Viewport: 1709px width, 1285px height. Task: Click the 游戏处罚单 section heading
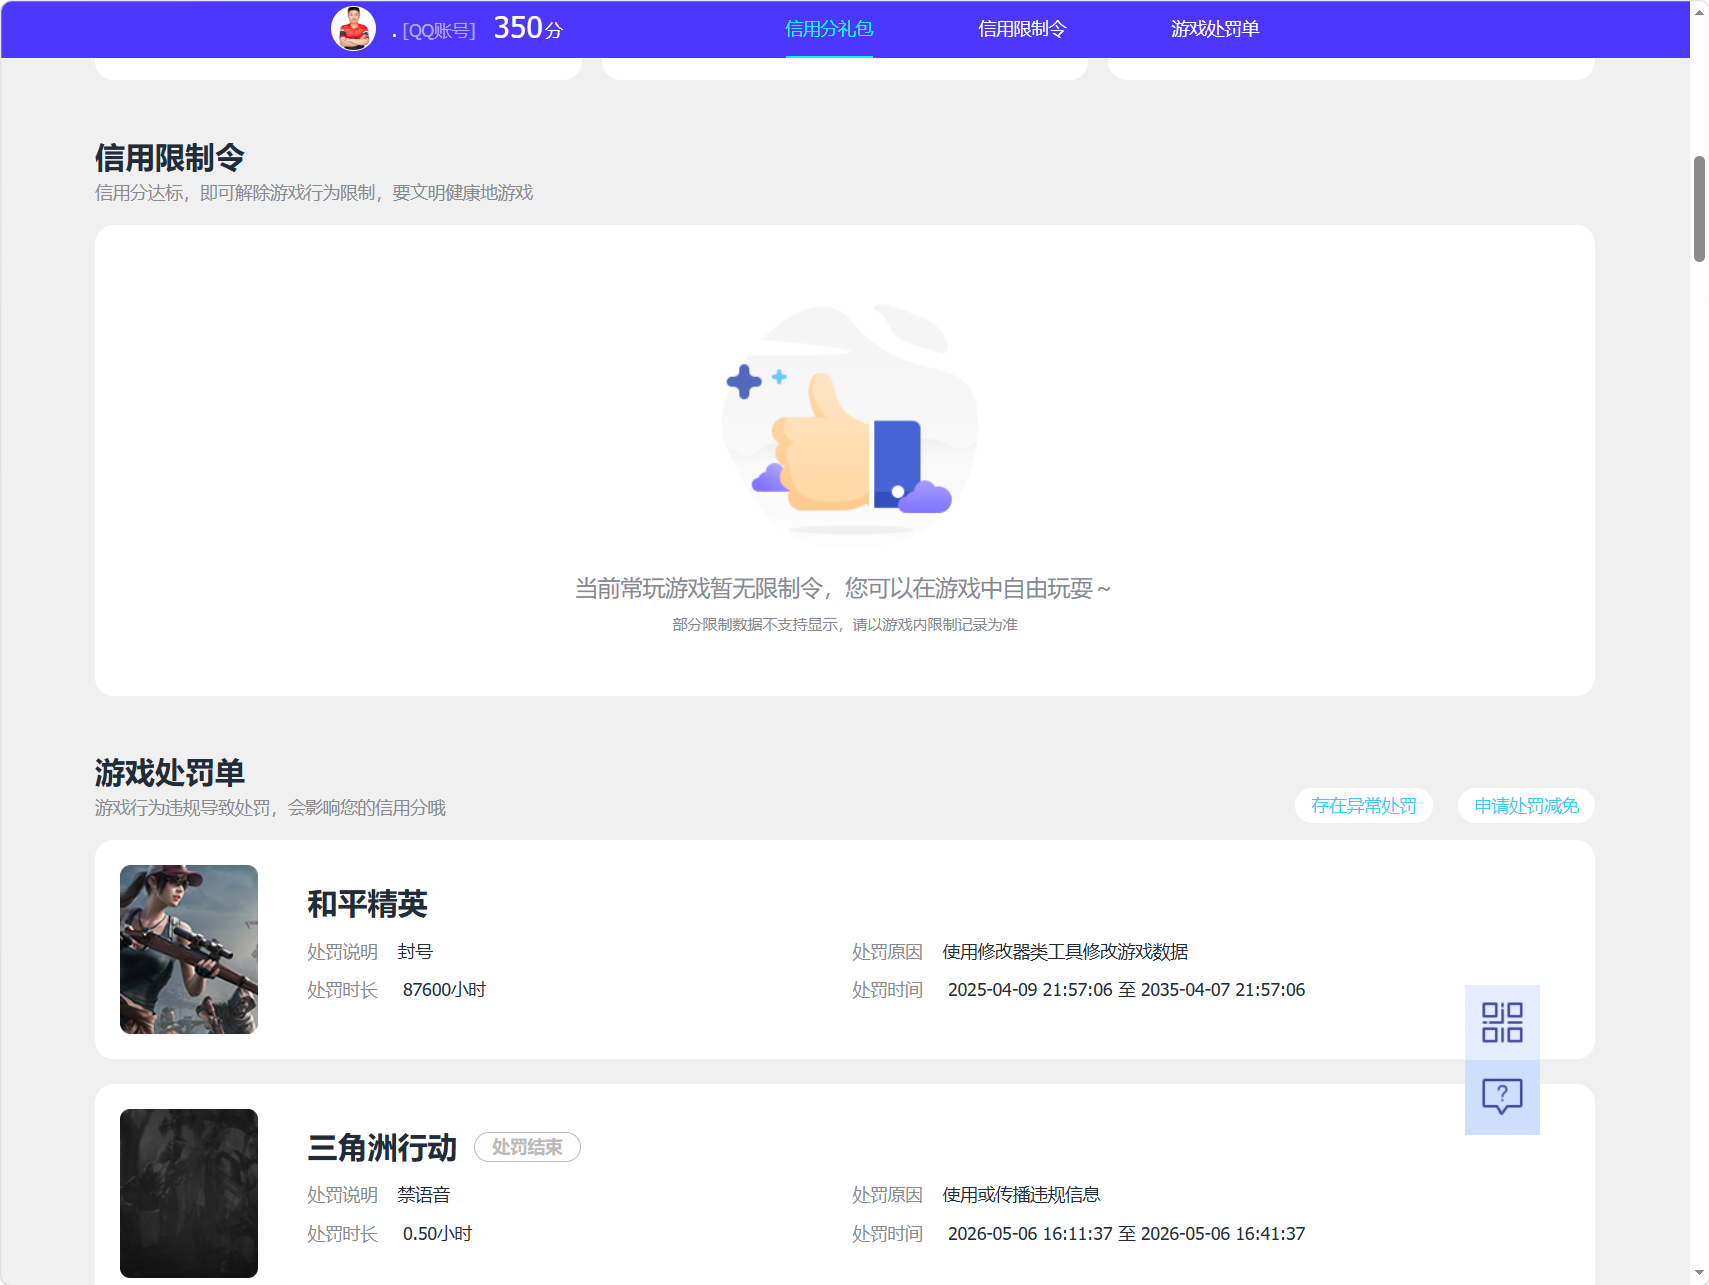[x=170, y=773]
